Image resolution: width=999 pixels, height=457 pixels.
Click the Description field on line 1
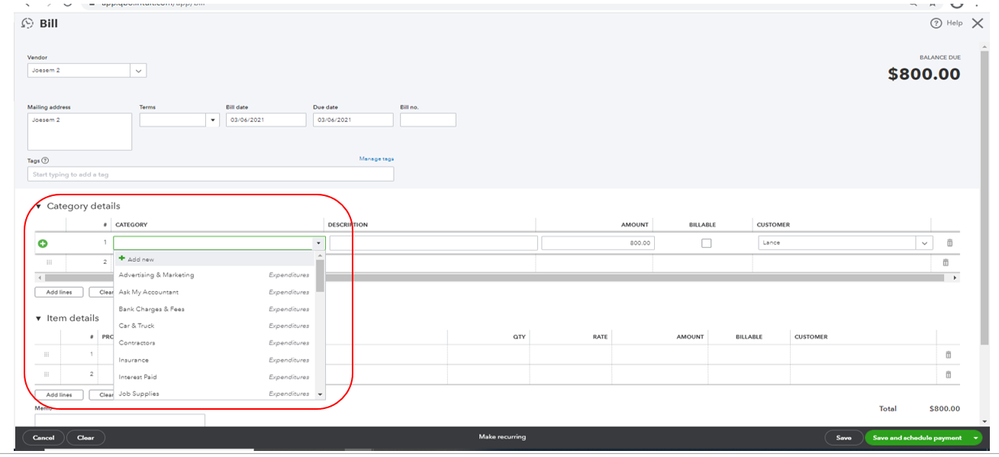click(433, 243)
